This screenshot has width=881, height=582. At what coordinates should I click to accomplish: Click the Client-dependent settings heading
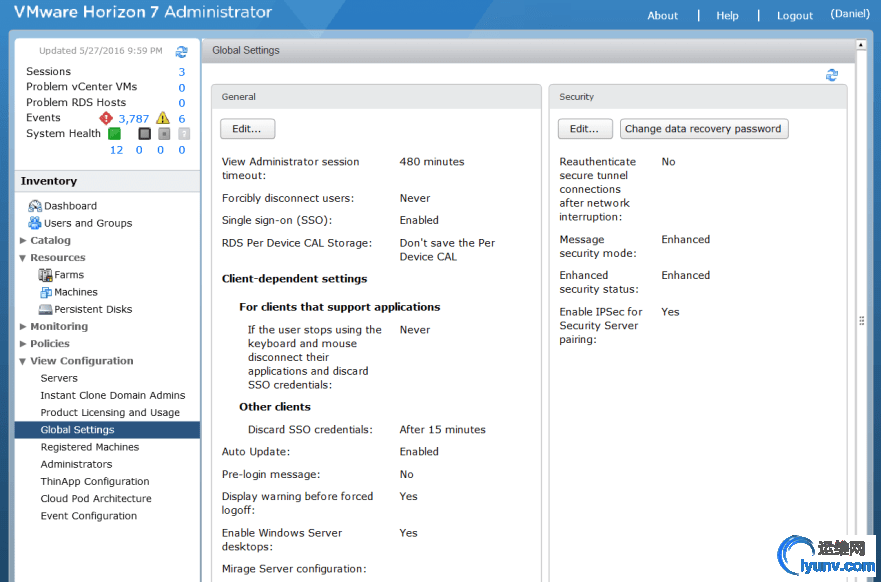[294, 279]
